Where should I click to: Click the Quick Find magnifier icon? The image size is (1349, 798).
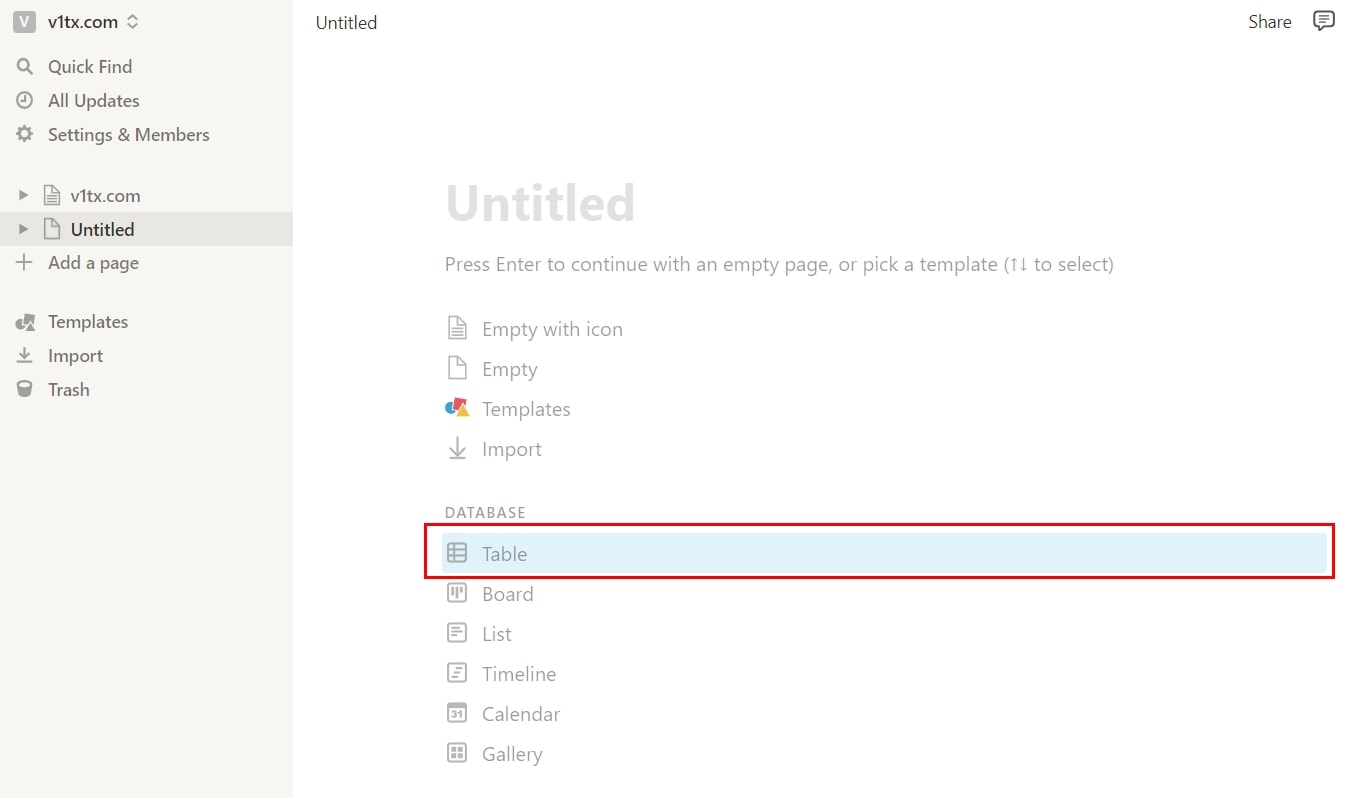point(25,67)
